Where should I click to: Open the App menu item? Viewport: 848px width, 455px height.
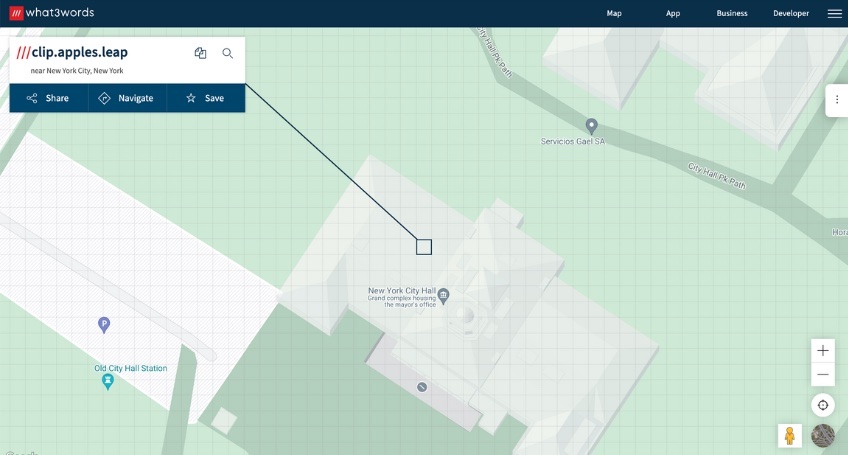(x=673, y=14)
